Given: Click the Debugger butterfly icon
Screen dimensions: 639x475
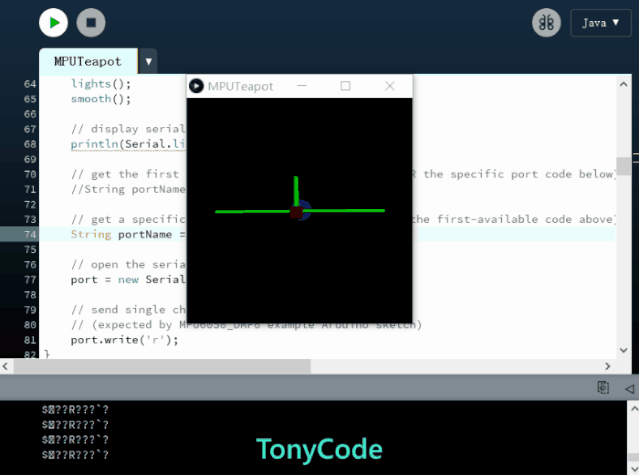Looking at the screenshot, I should 546,23.
